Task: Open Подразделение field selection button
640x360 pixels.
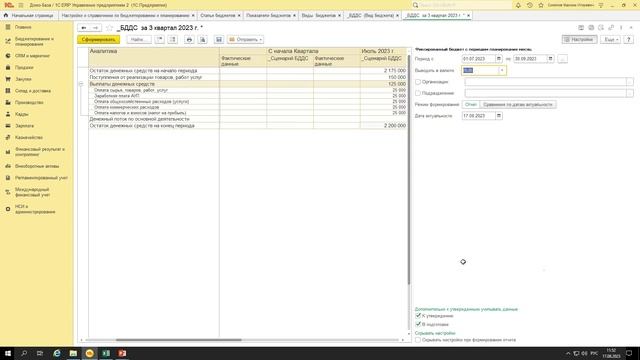Action: 630,93
